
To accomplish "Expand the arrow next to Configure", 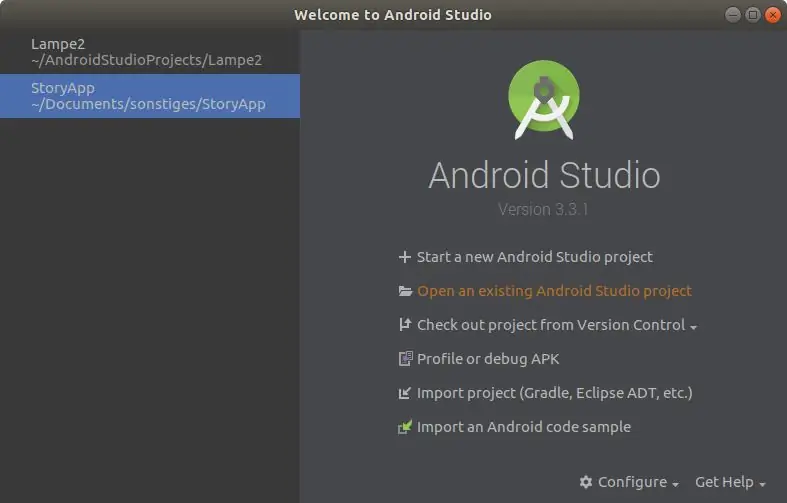I will click(x=676, y=484).
